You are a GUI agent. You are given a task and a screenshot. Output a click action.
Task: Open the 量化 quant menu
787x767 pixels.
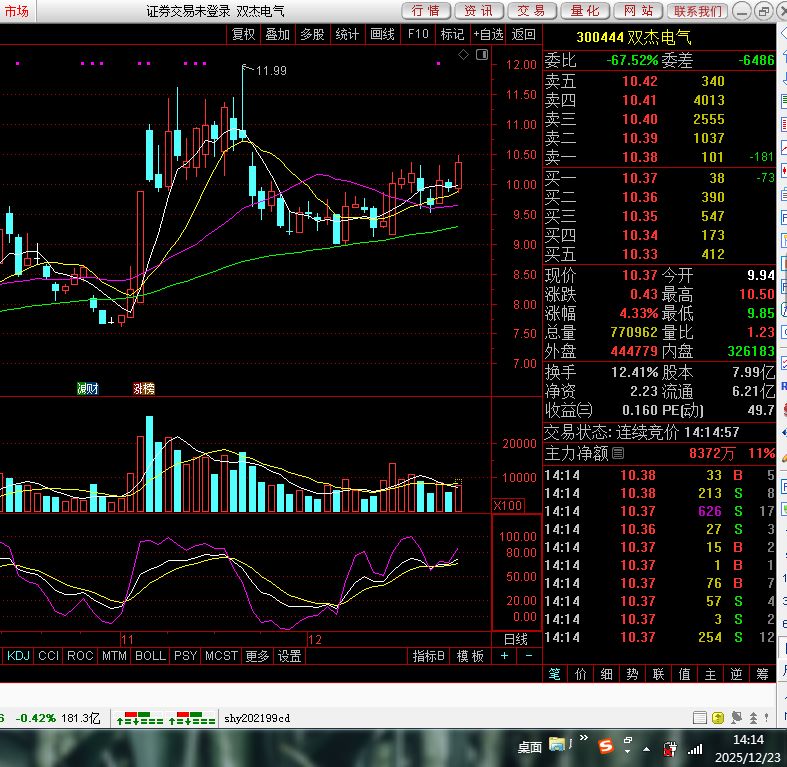tap(586, 11)
